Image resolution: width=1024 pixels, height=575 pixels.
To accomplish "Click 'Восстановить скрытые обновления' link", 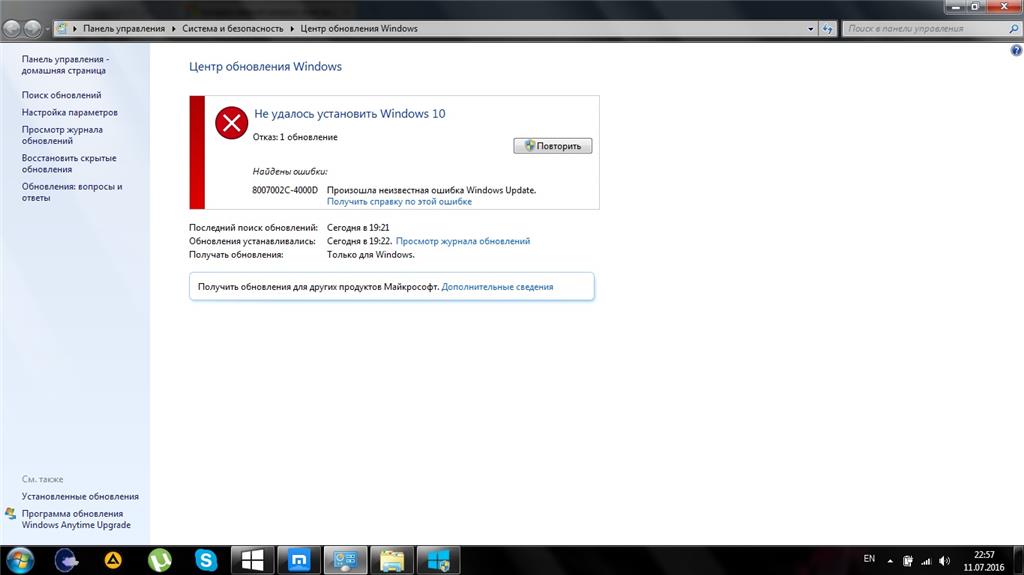I will 69,163.
